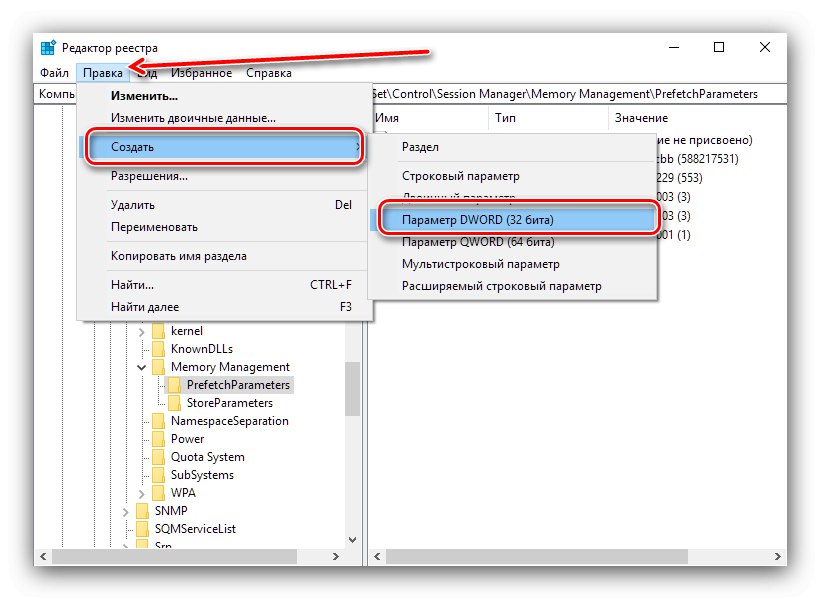Open the Избранное menu

(201, 73)
